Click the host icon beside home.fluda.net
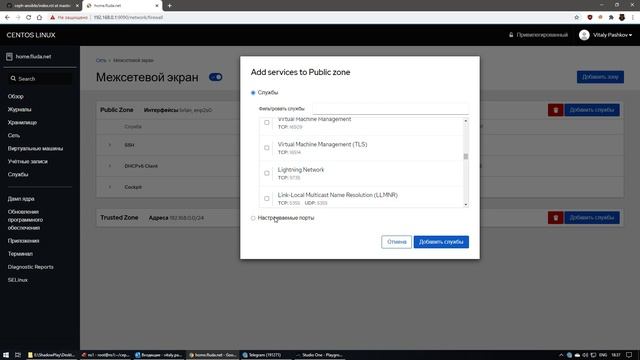The height and width of the screenshot is (360, 640). click(9, 57)
